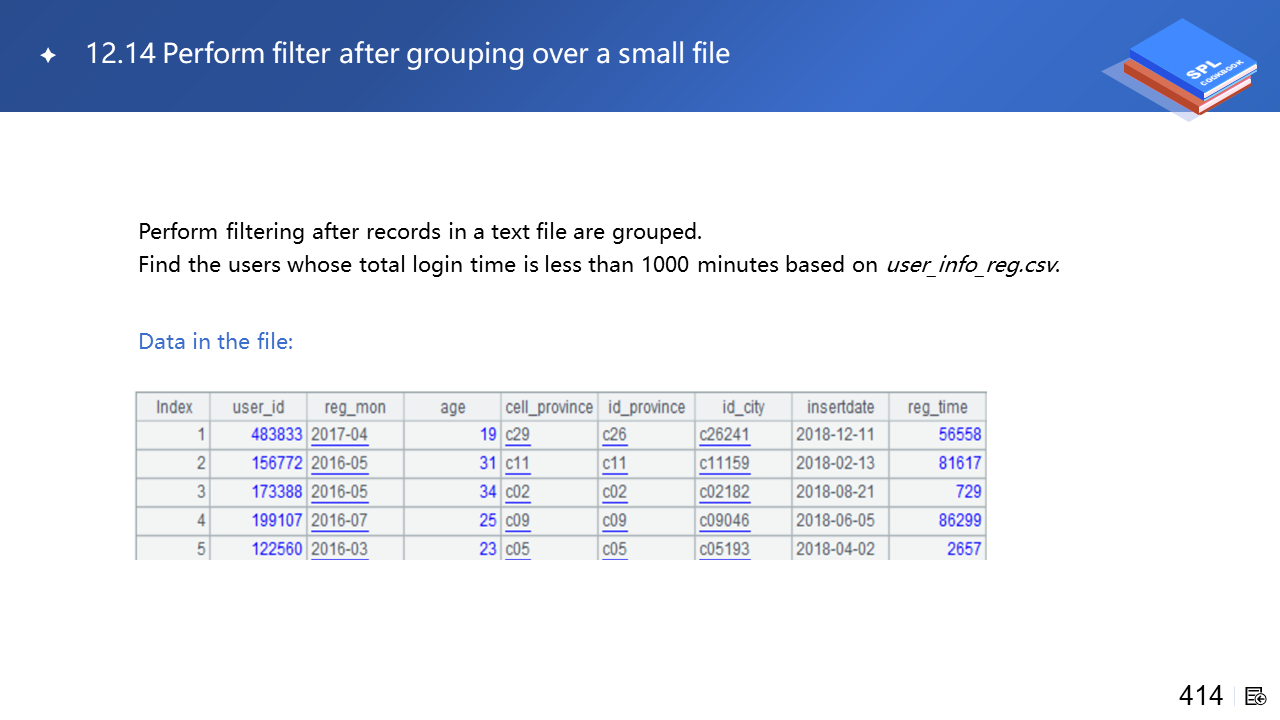Click user_id value 483833
Image resolution: width=1280 pixels, height=720 pixels.
click(277, 435)
